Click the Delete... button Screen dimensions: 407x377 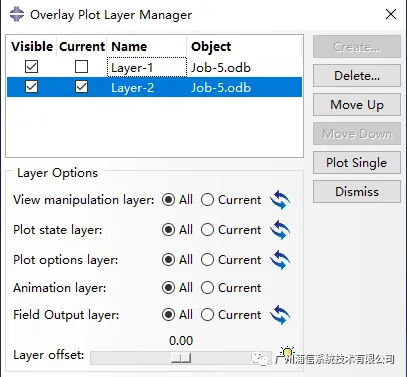(x=357, y=76)
